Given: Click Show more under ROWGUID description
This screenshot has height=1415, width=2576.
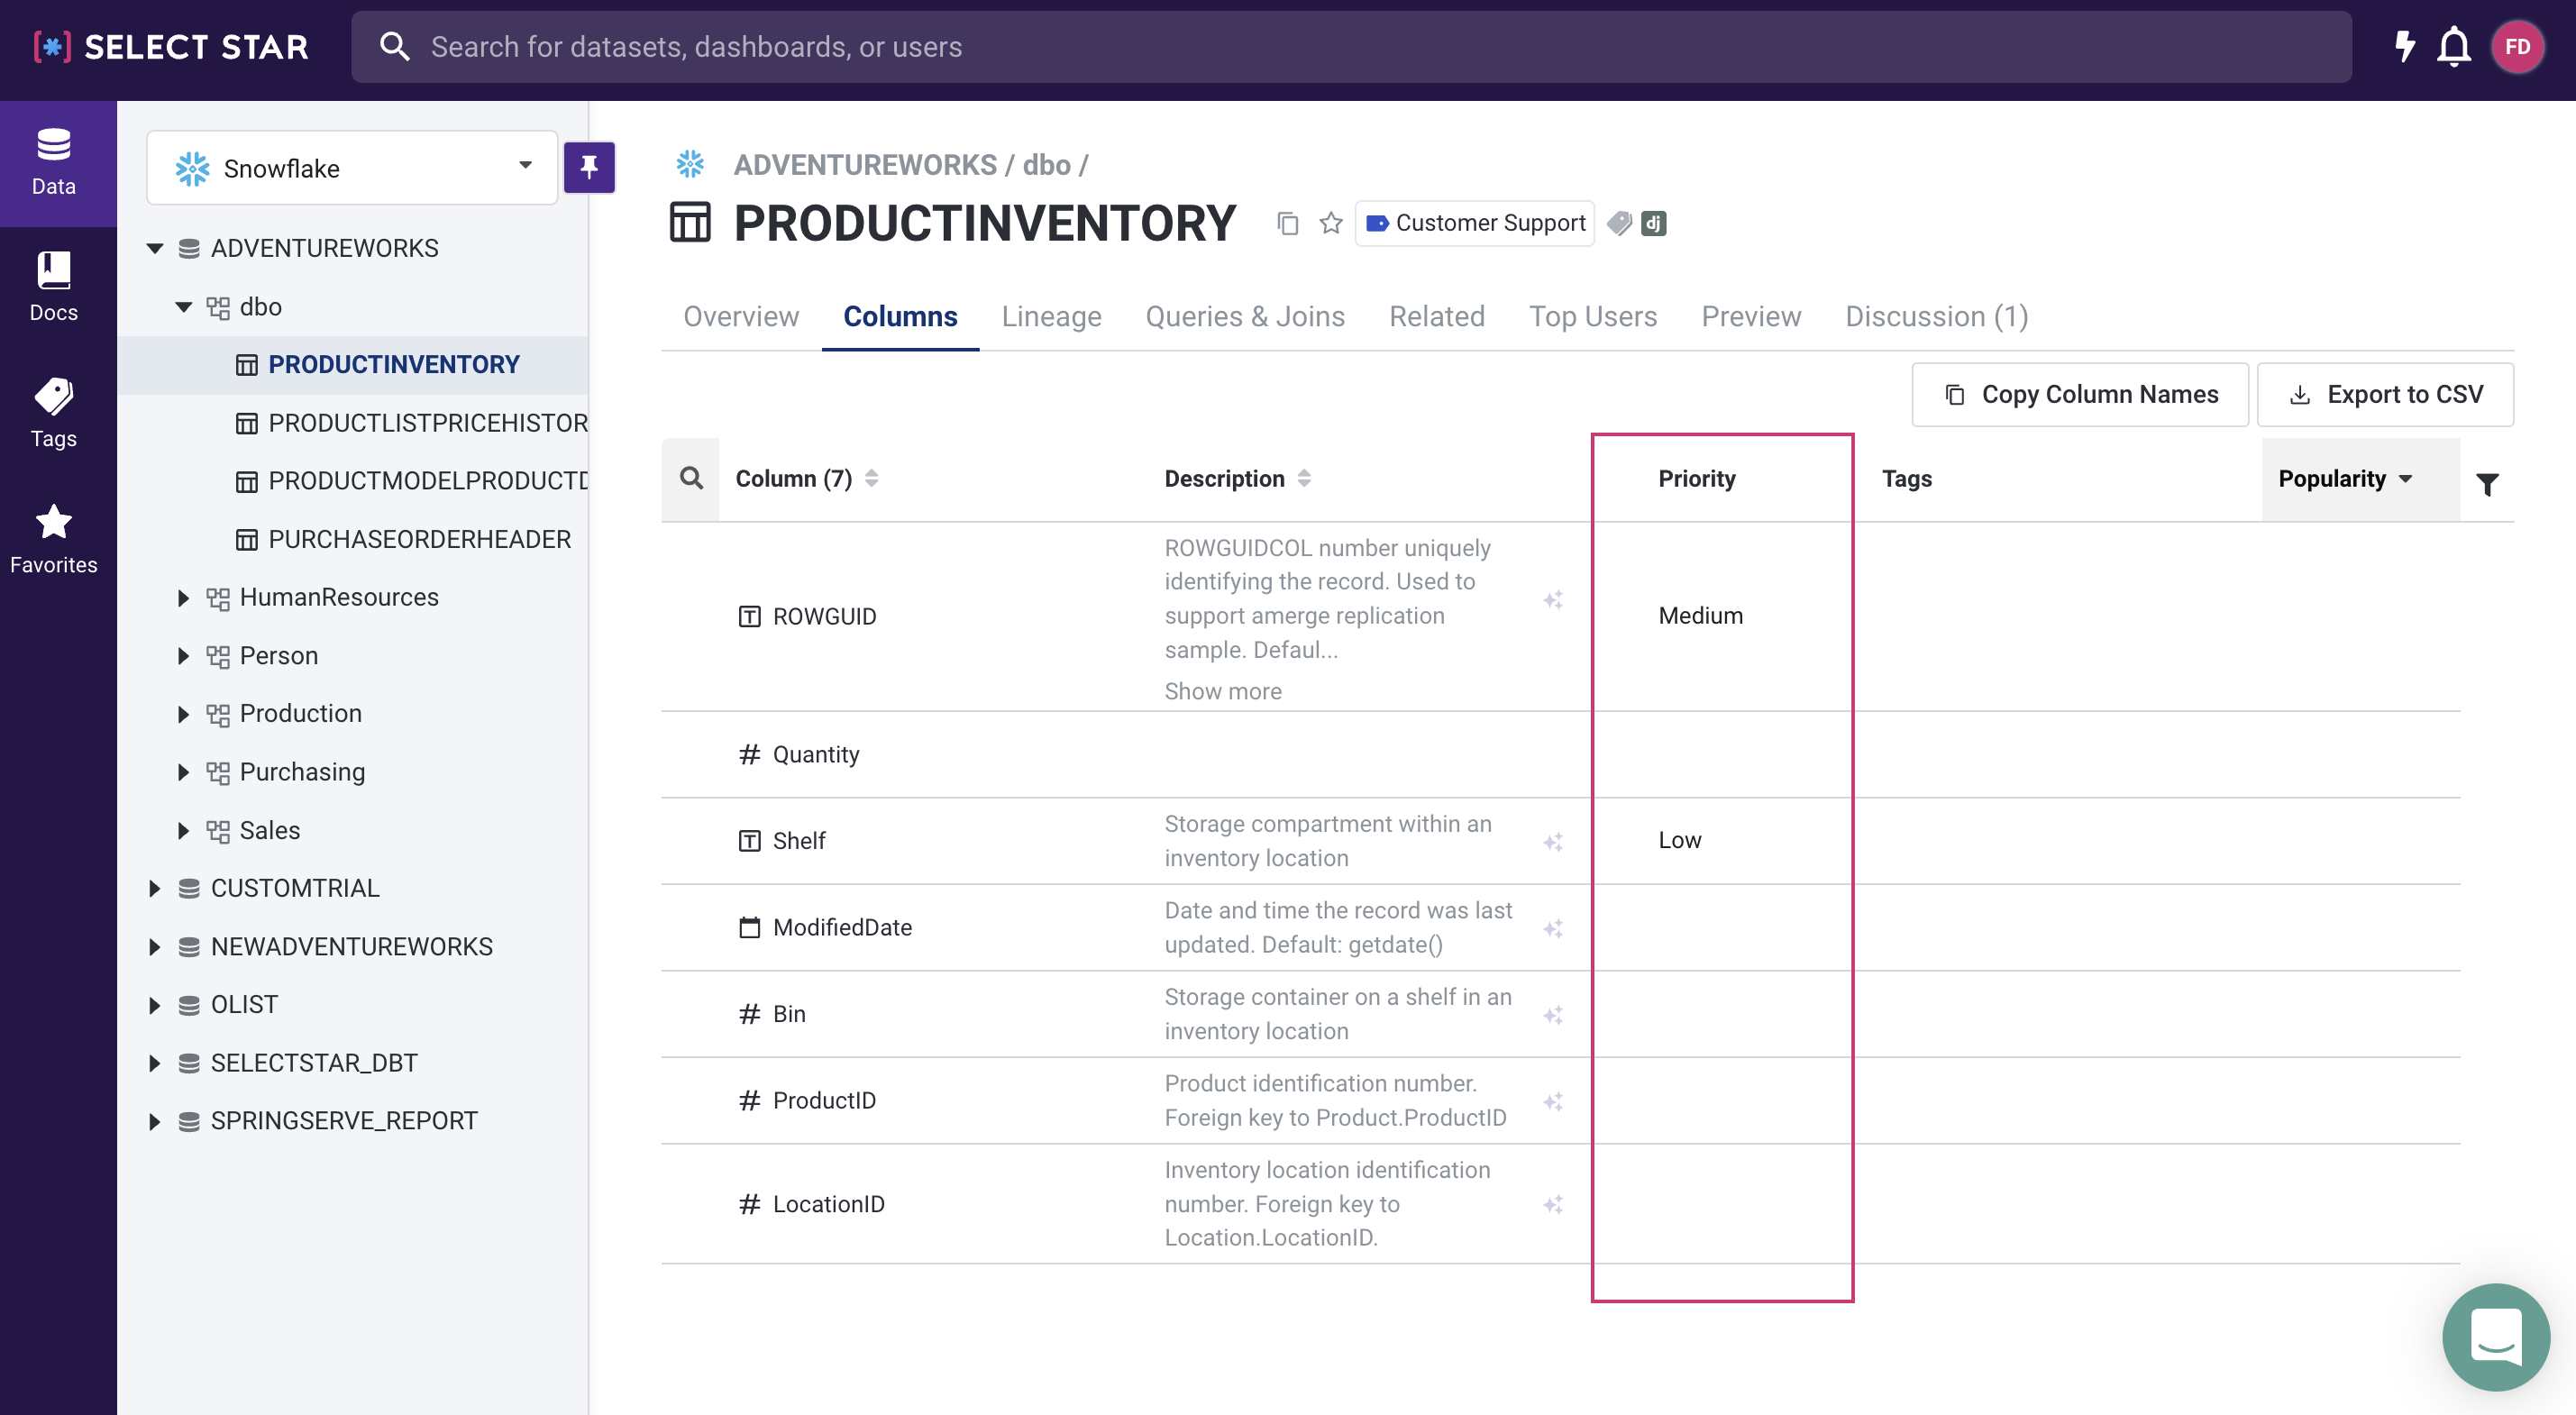Looking at the screenshot, I should tap(1222, 691).
